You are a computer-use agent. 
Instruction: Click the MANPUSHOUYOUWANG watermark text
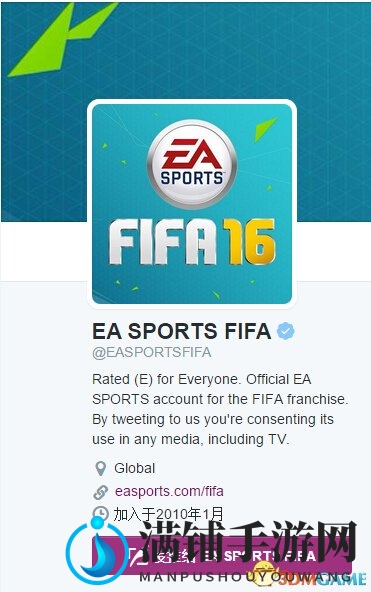tap(246, 577)
